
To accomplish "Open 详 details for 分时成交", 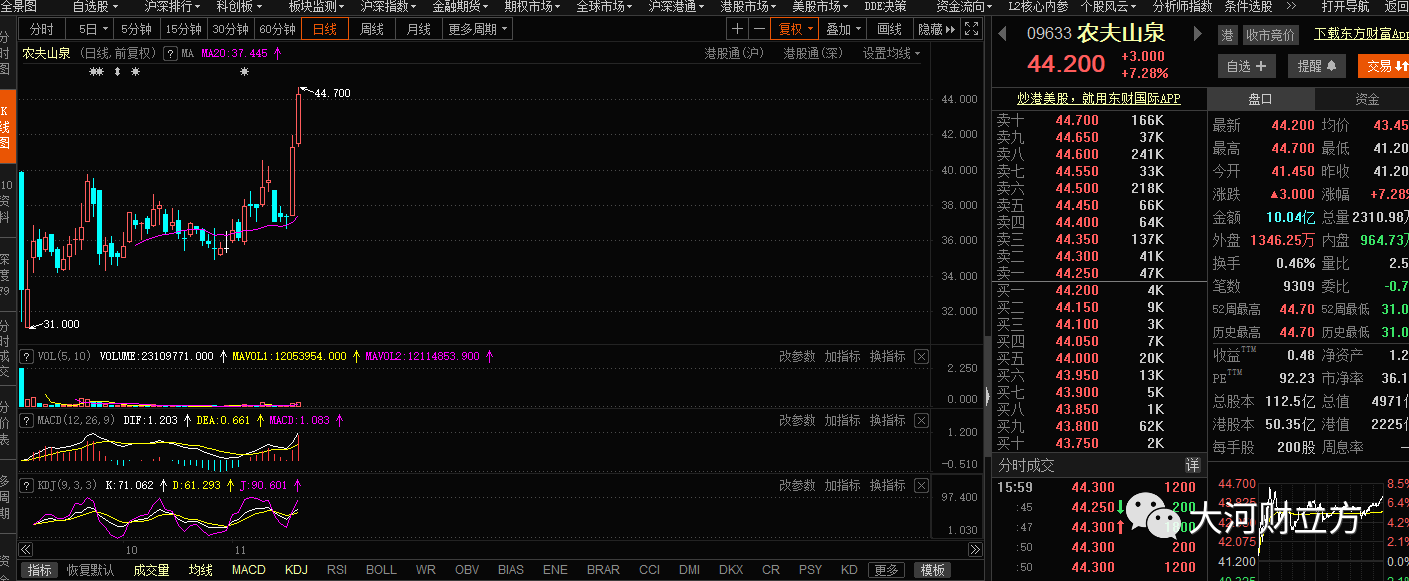I will (1192, 465).
